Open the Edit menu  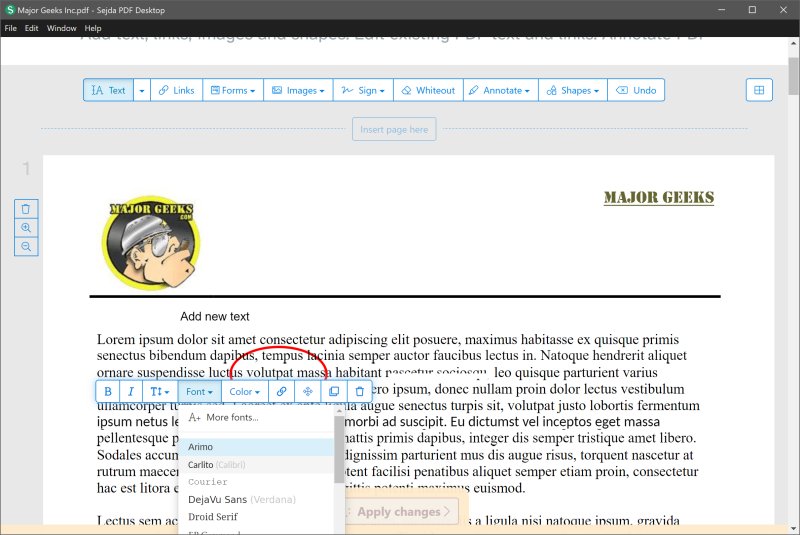pyautogui.click(x=32, y=28)
